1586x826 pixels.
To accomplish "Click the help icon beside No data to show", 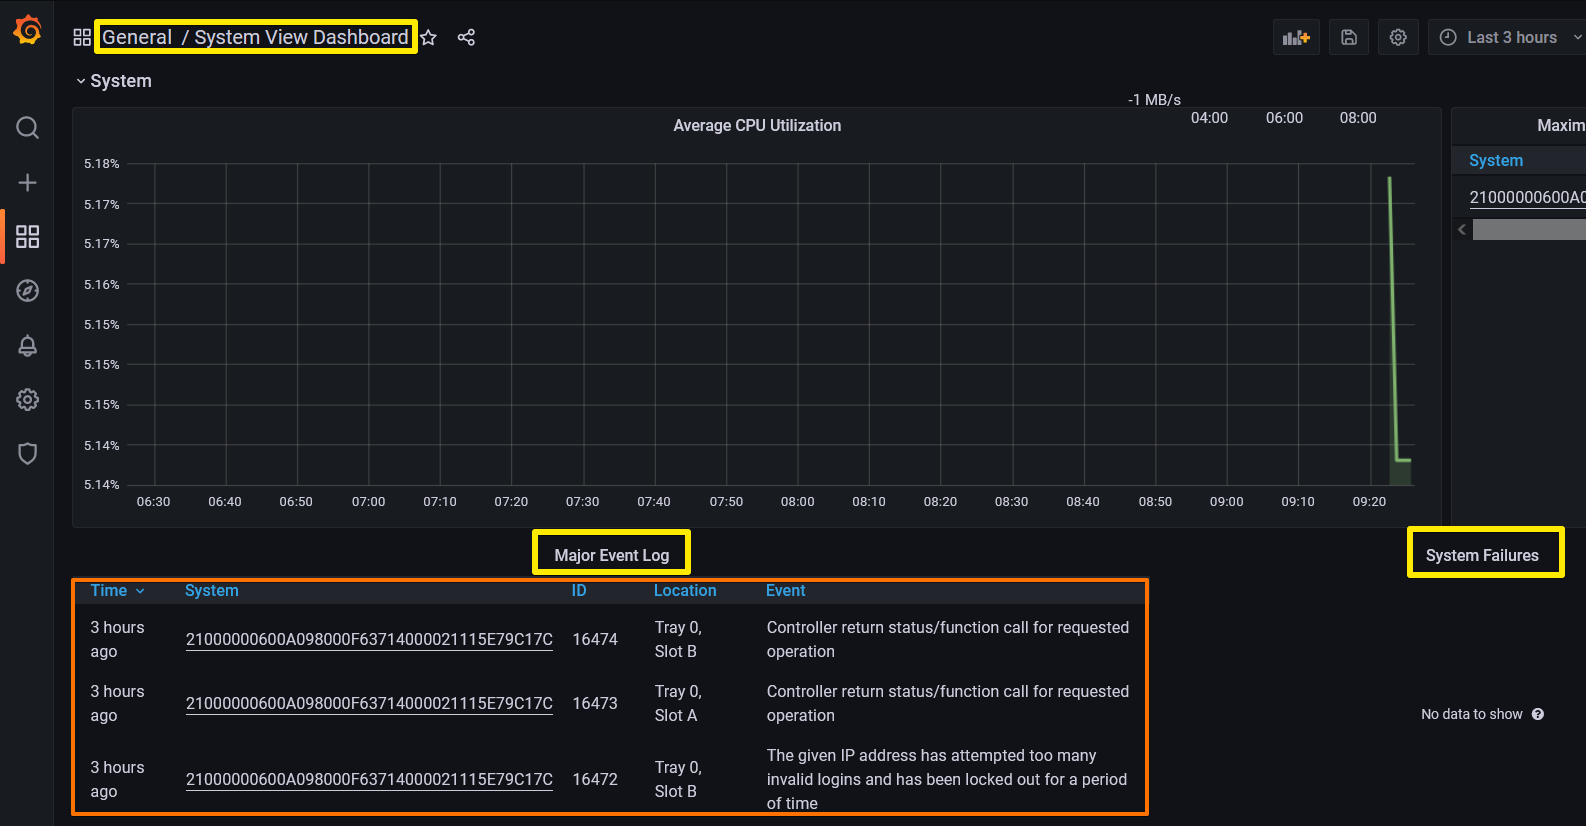I will (x=1538, y=714).
